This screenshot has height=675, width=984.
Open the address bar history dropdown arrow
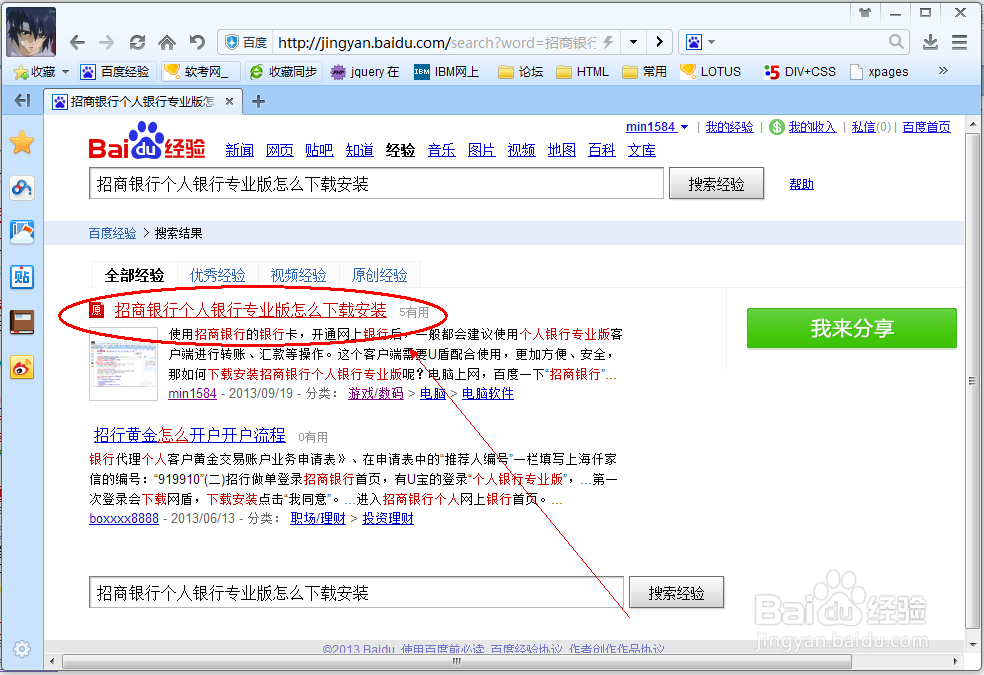tap(633, 41)
